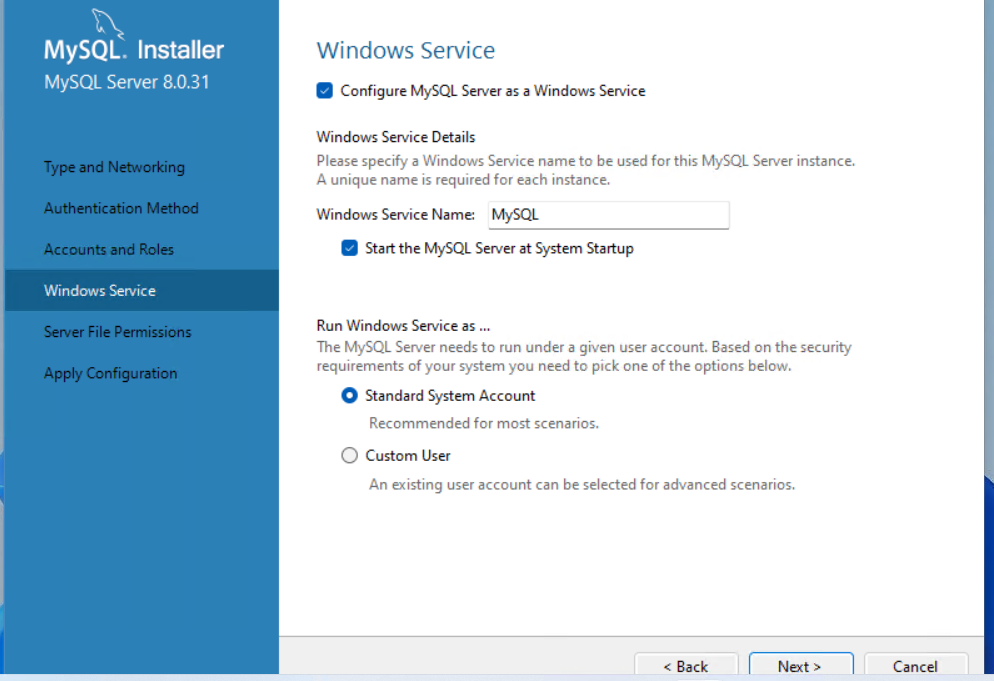The image size is (994, 681).
Task: Click 'A unique name is required' text
Action: tap(463, 180)
